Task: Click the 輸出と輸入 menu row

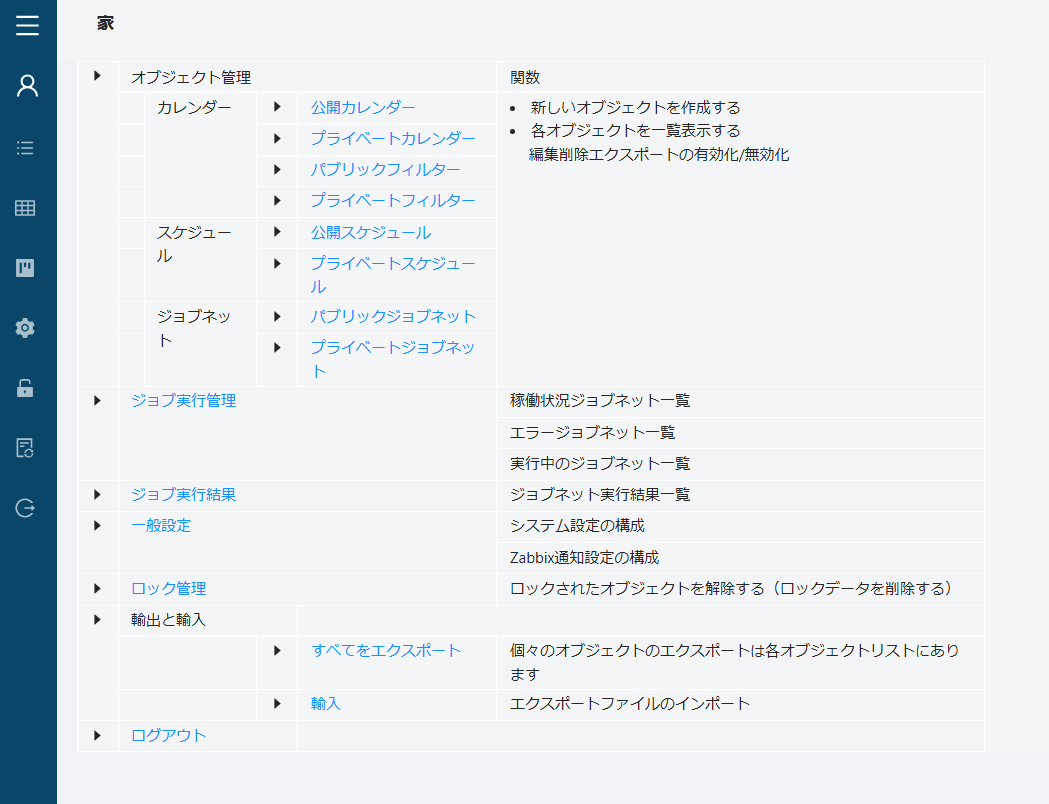Action: [167, 620]
